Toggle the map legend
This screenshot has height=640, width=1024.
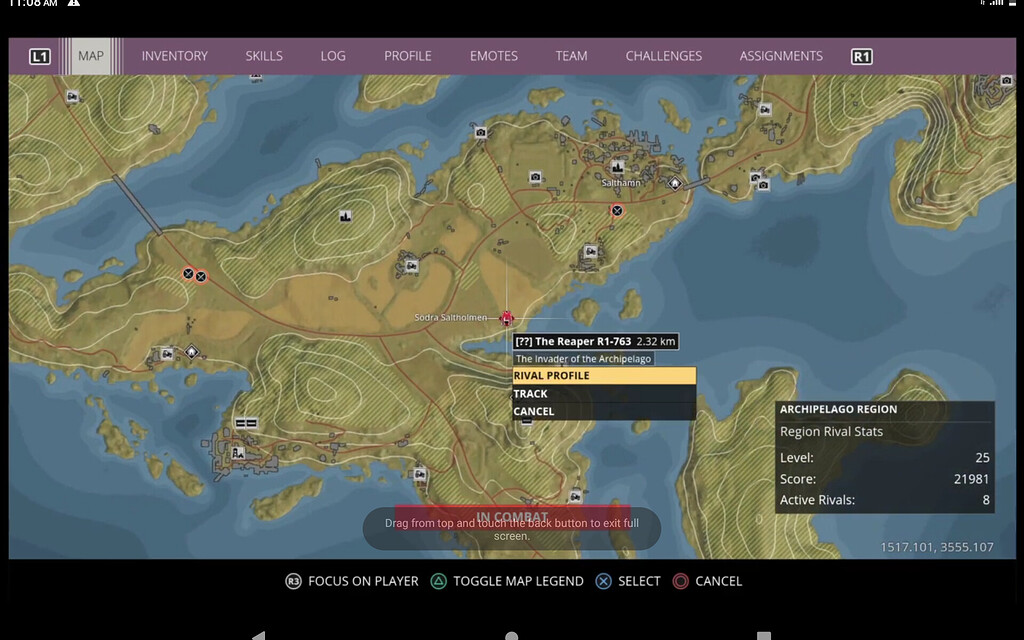(x=506, y=581)
